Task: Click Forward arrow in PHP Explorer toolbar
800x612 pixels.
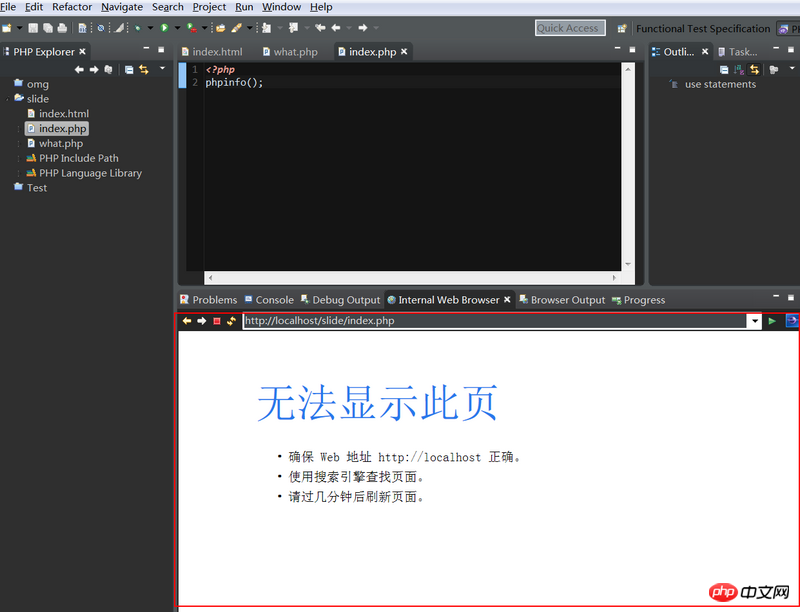Action: [x=94, y=69]
